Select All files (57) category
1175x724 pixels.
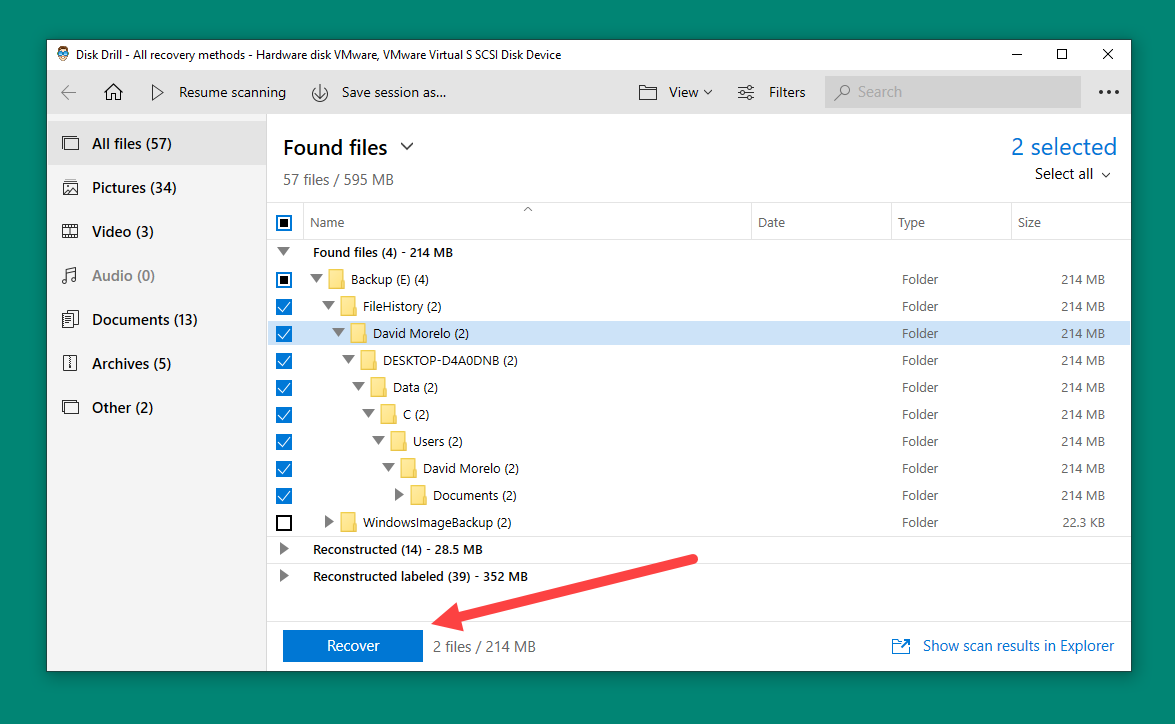coord(157,143)
